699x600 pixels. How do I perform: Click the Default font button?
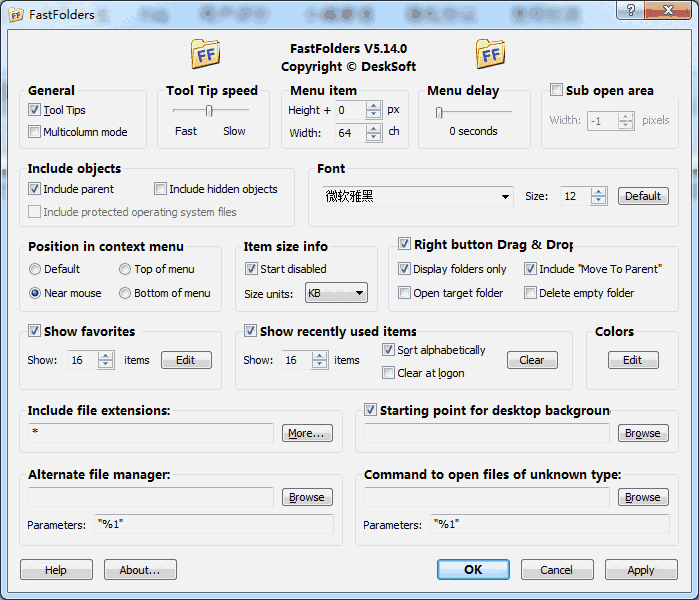tap(643, 196)
